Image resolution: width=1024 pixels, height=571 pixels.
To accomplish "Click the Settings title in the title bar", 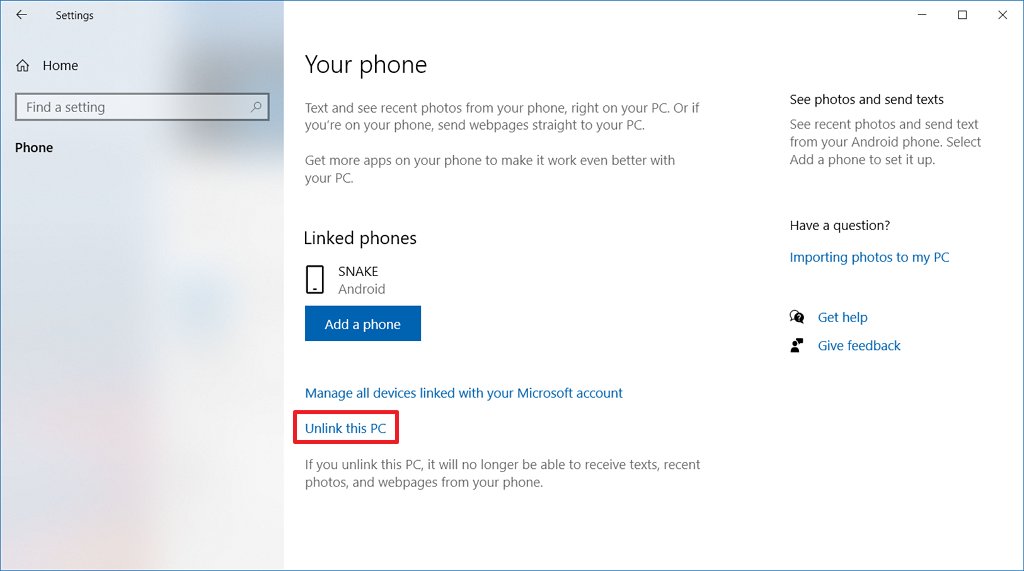I will [76, 15].
